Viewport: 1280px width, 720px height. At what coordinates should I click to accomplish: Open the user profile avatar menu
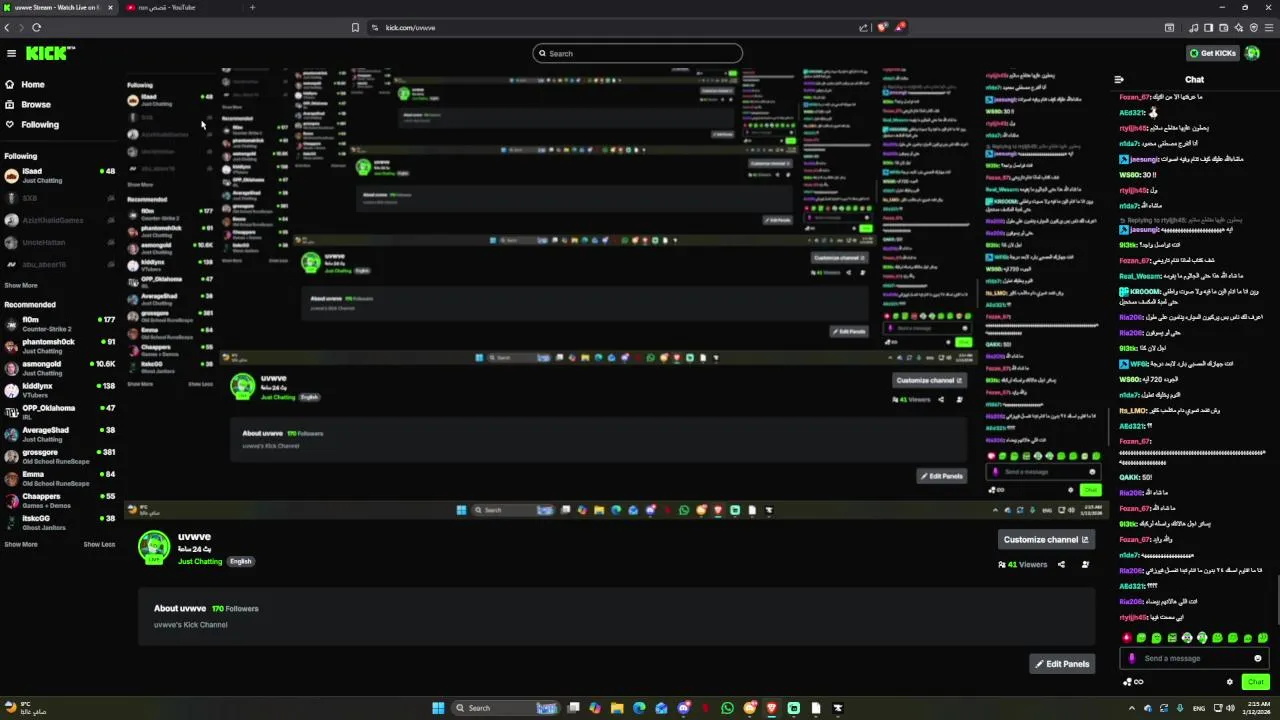point(1252,53)
